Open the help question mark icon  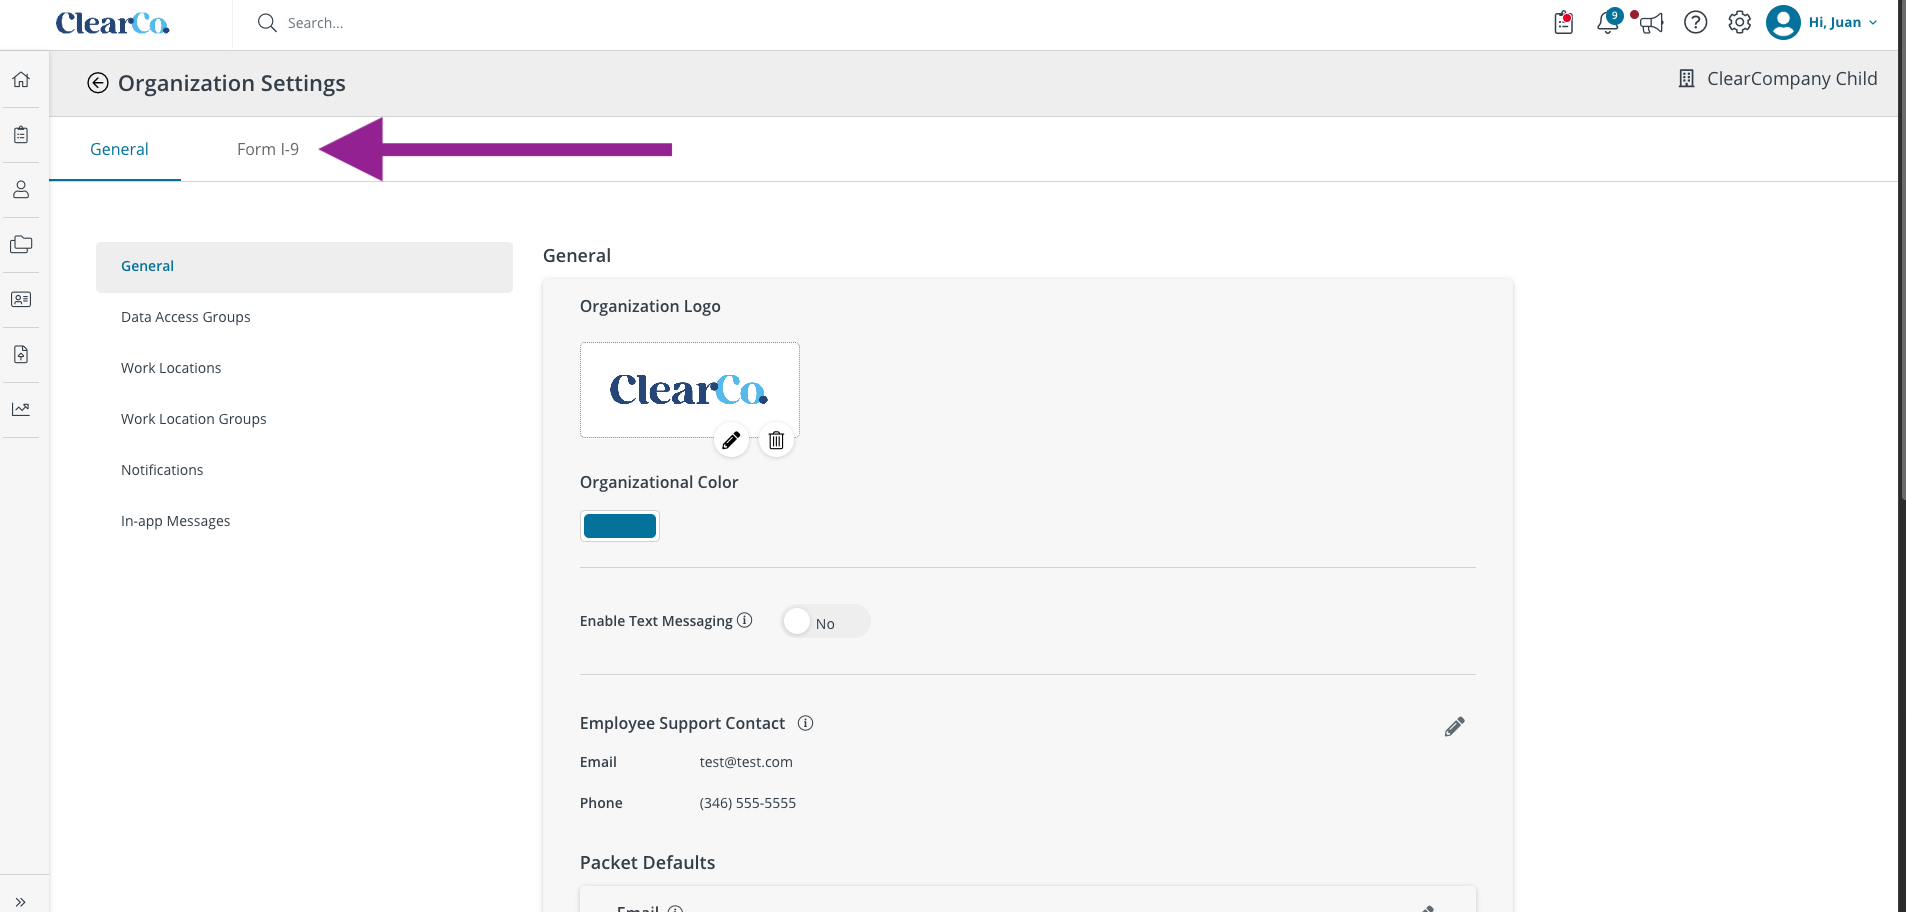(x=1696, y=22)
